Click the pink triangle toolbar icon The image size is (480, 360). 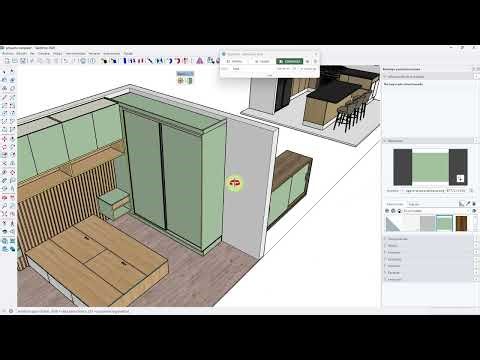[200, 61]
